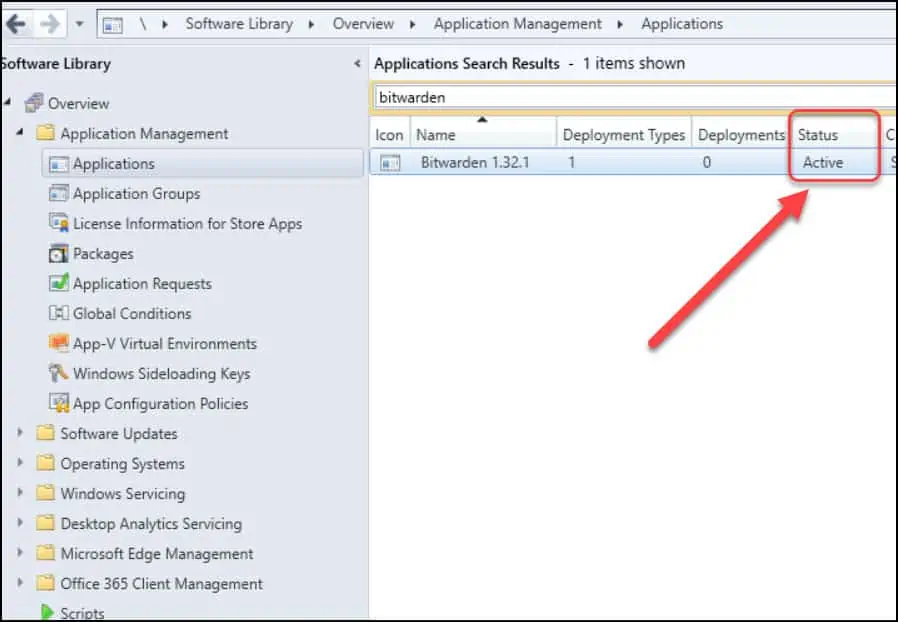
Task: Go forward using the navigation arrow
Action: point(50,24)
